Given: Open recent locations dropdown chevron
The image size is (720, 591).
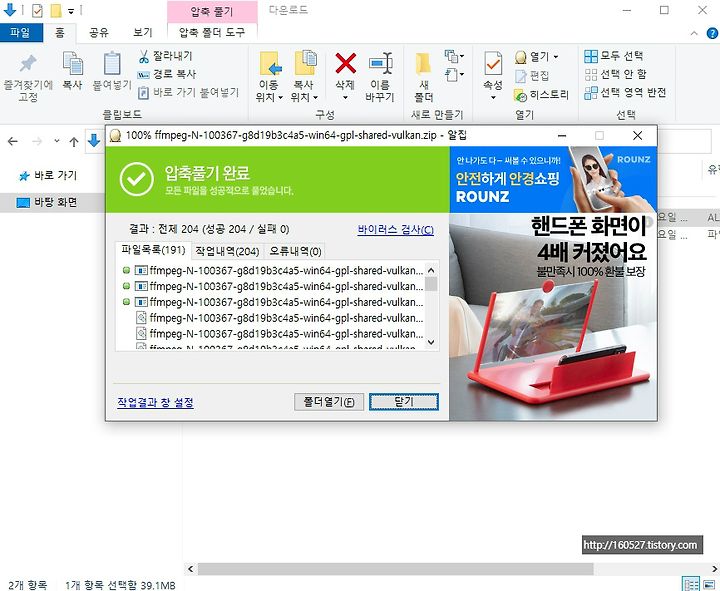Looking at the screenshot, I should (56, 141).
